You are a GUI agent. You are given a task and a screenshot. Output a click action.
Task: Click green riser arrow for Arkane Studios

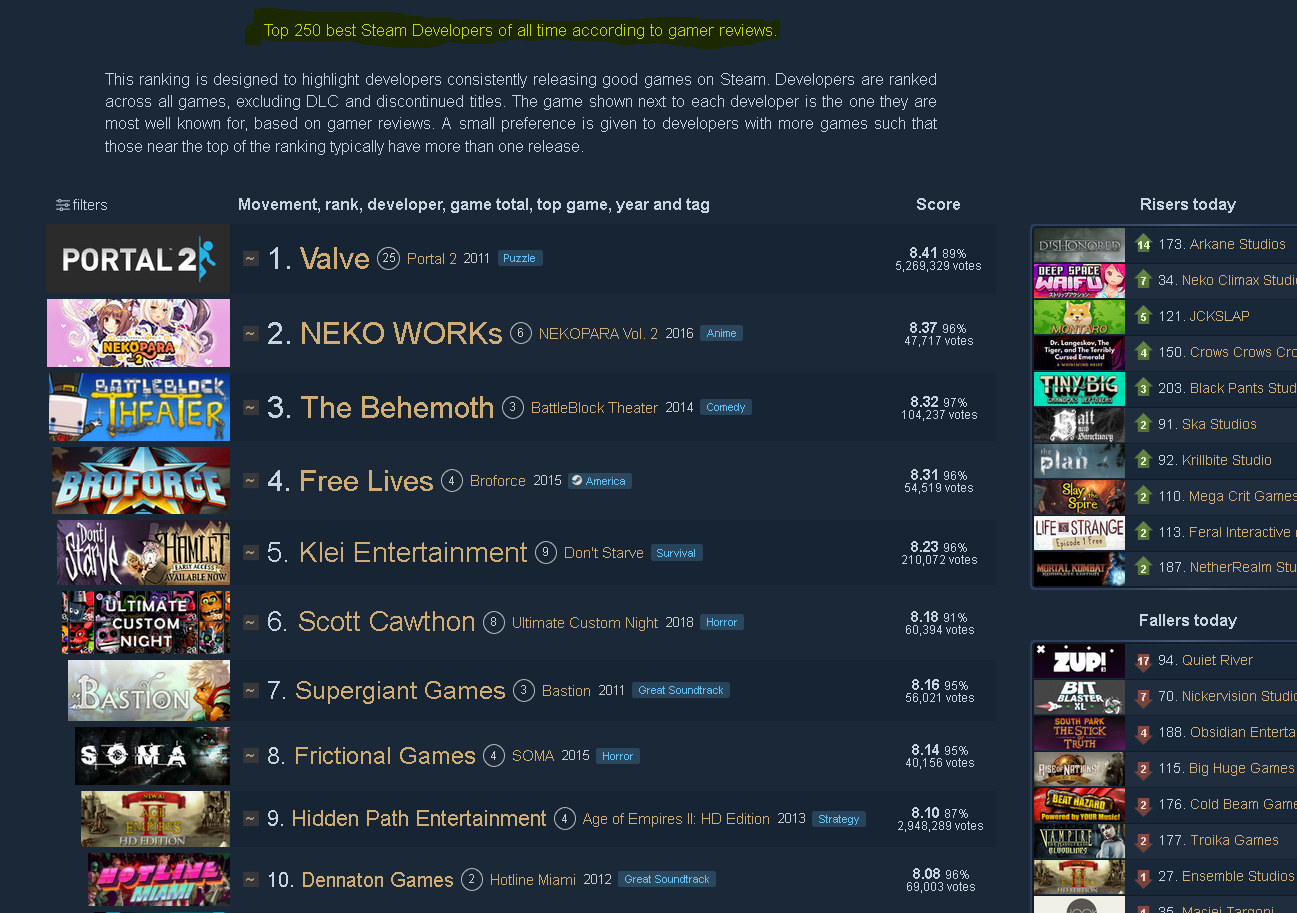tap(1144, 244)
